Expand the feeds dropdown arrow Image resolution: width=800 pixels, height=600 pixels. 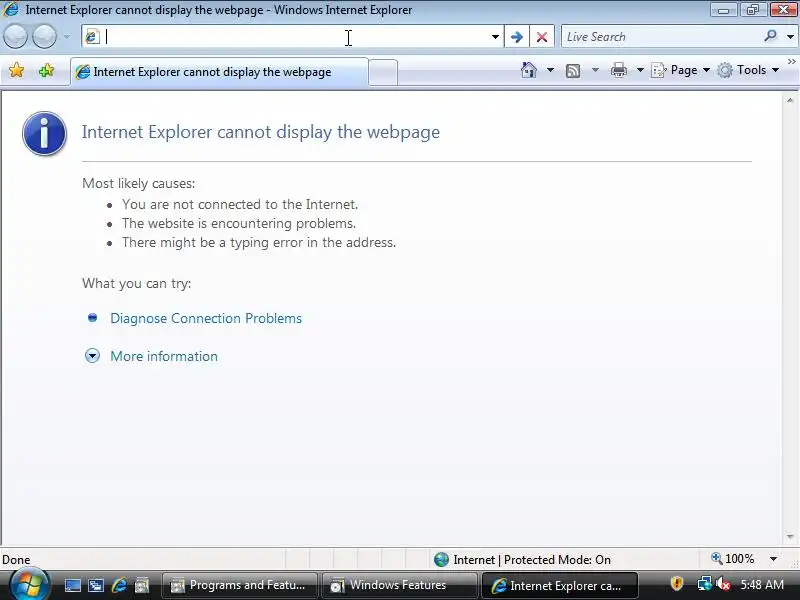[595, 70]
